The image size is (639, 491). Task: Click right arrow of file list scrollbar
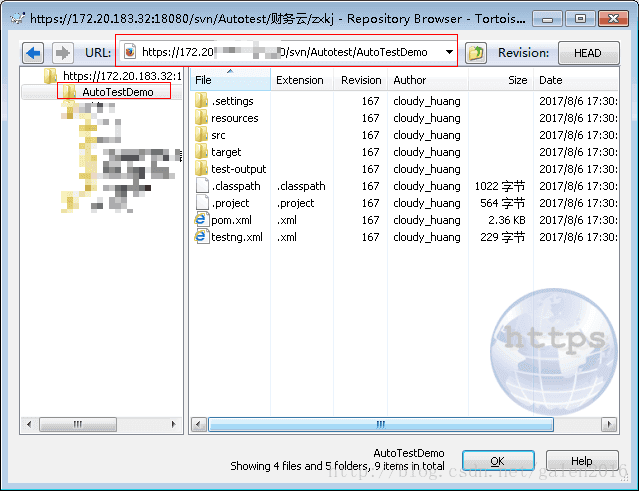point(609,424)
